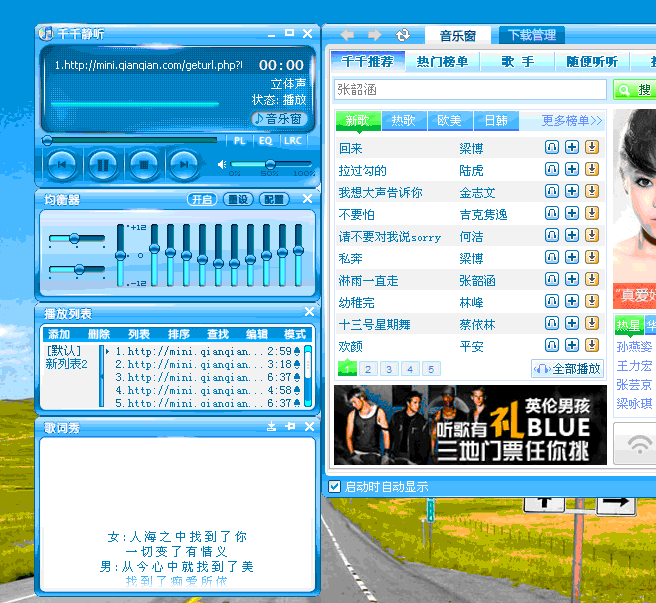Refresh the music window page
Image resolution: width=656 pixels, height=603 pixels.
pyautogui.click(x=403, y=35)
